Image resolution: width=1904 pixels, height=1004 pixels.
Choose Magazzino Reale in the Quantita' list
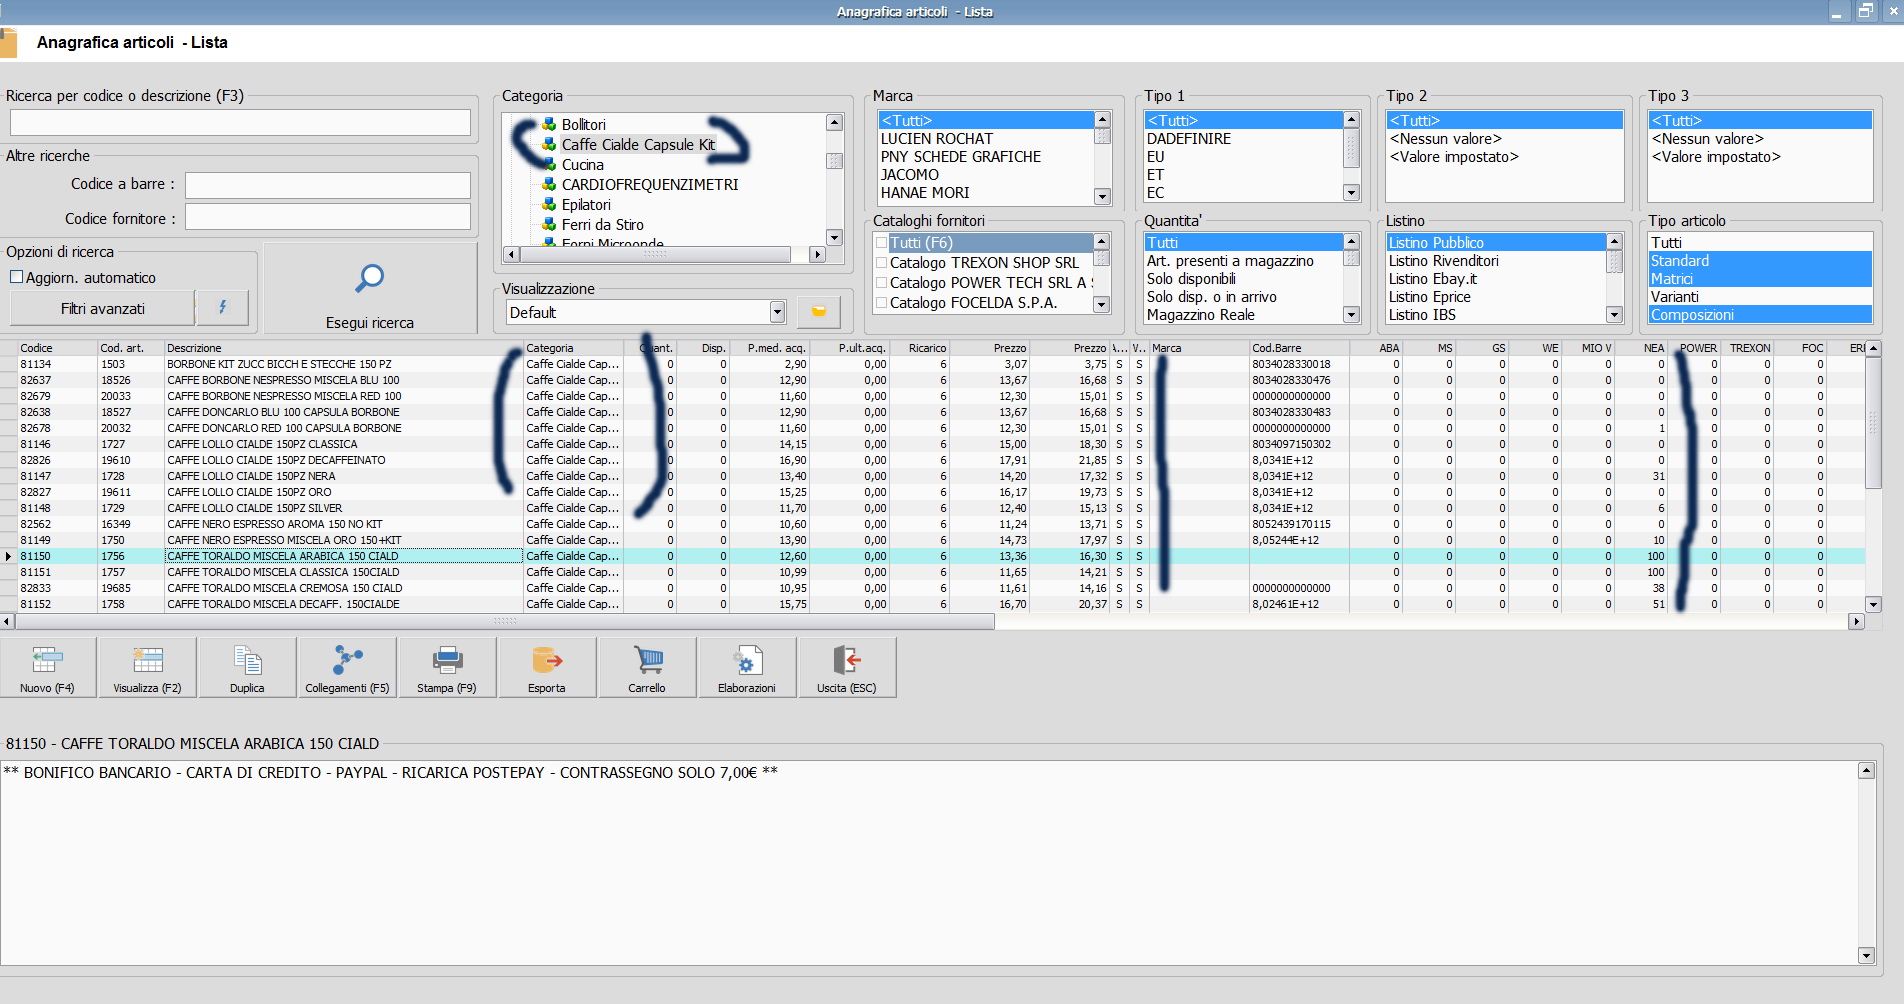point(1243,315)
